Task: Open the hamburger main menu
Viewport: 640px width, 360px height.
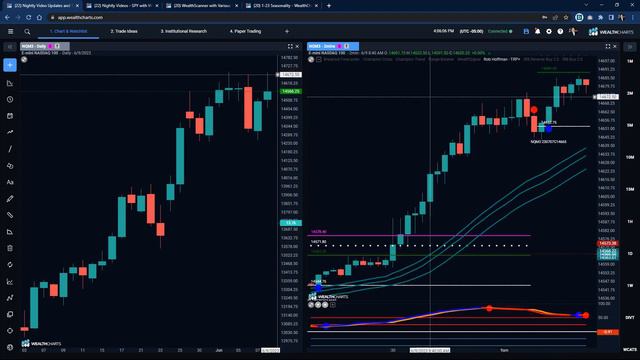Action: tap(11, 31)
